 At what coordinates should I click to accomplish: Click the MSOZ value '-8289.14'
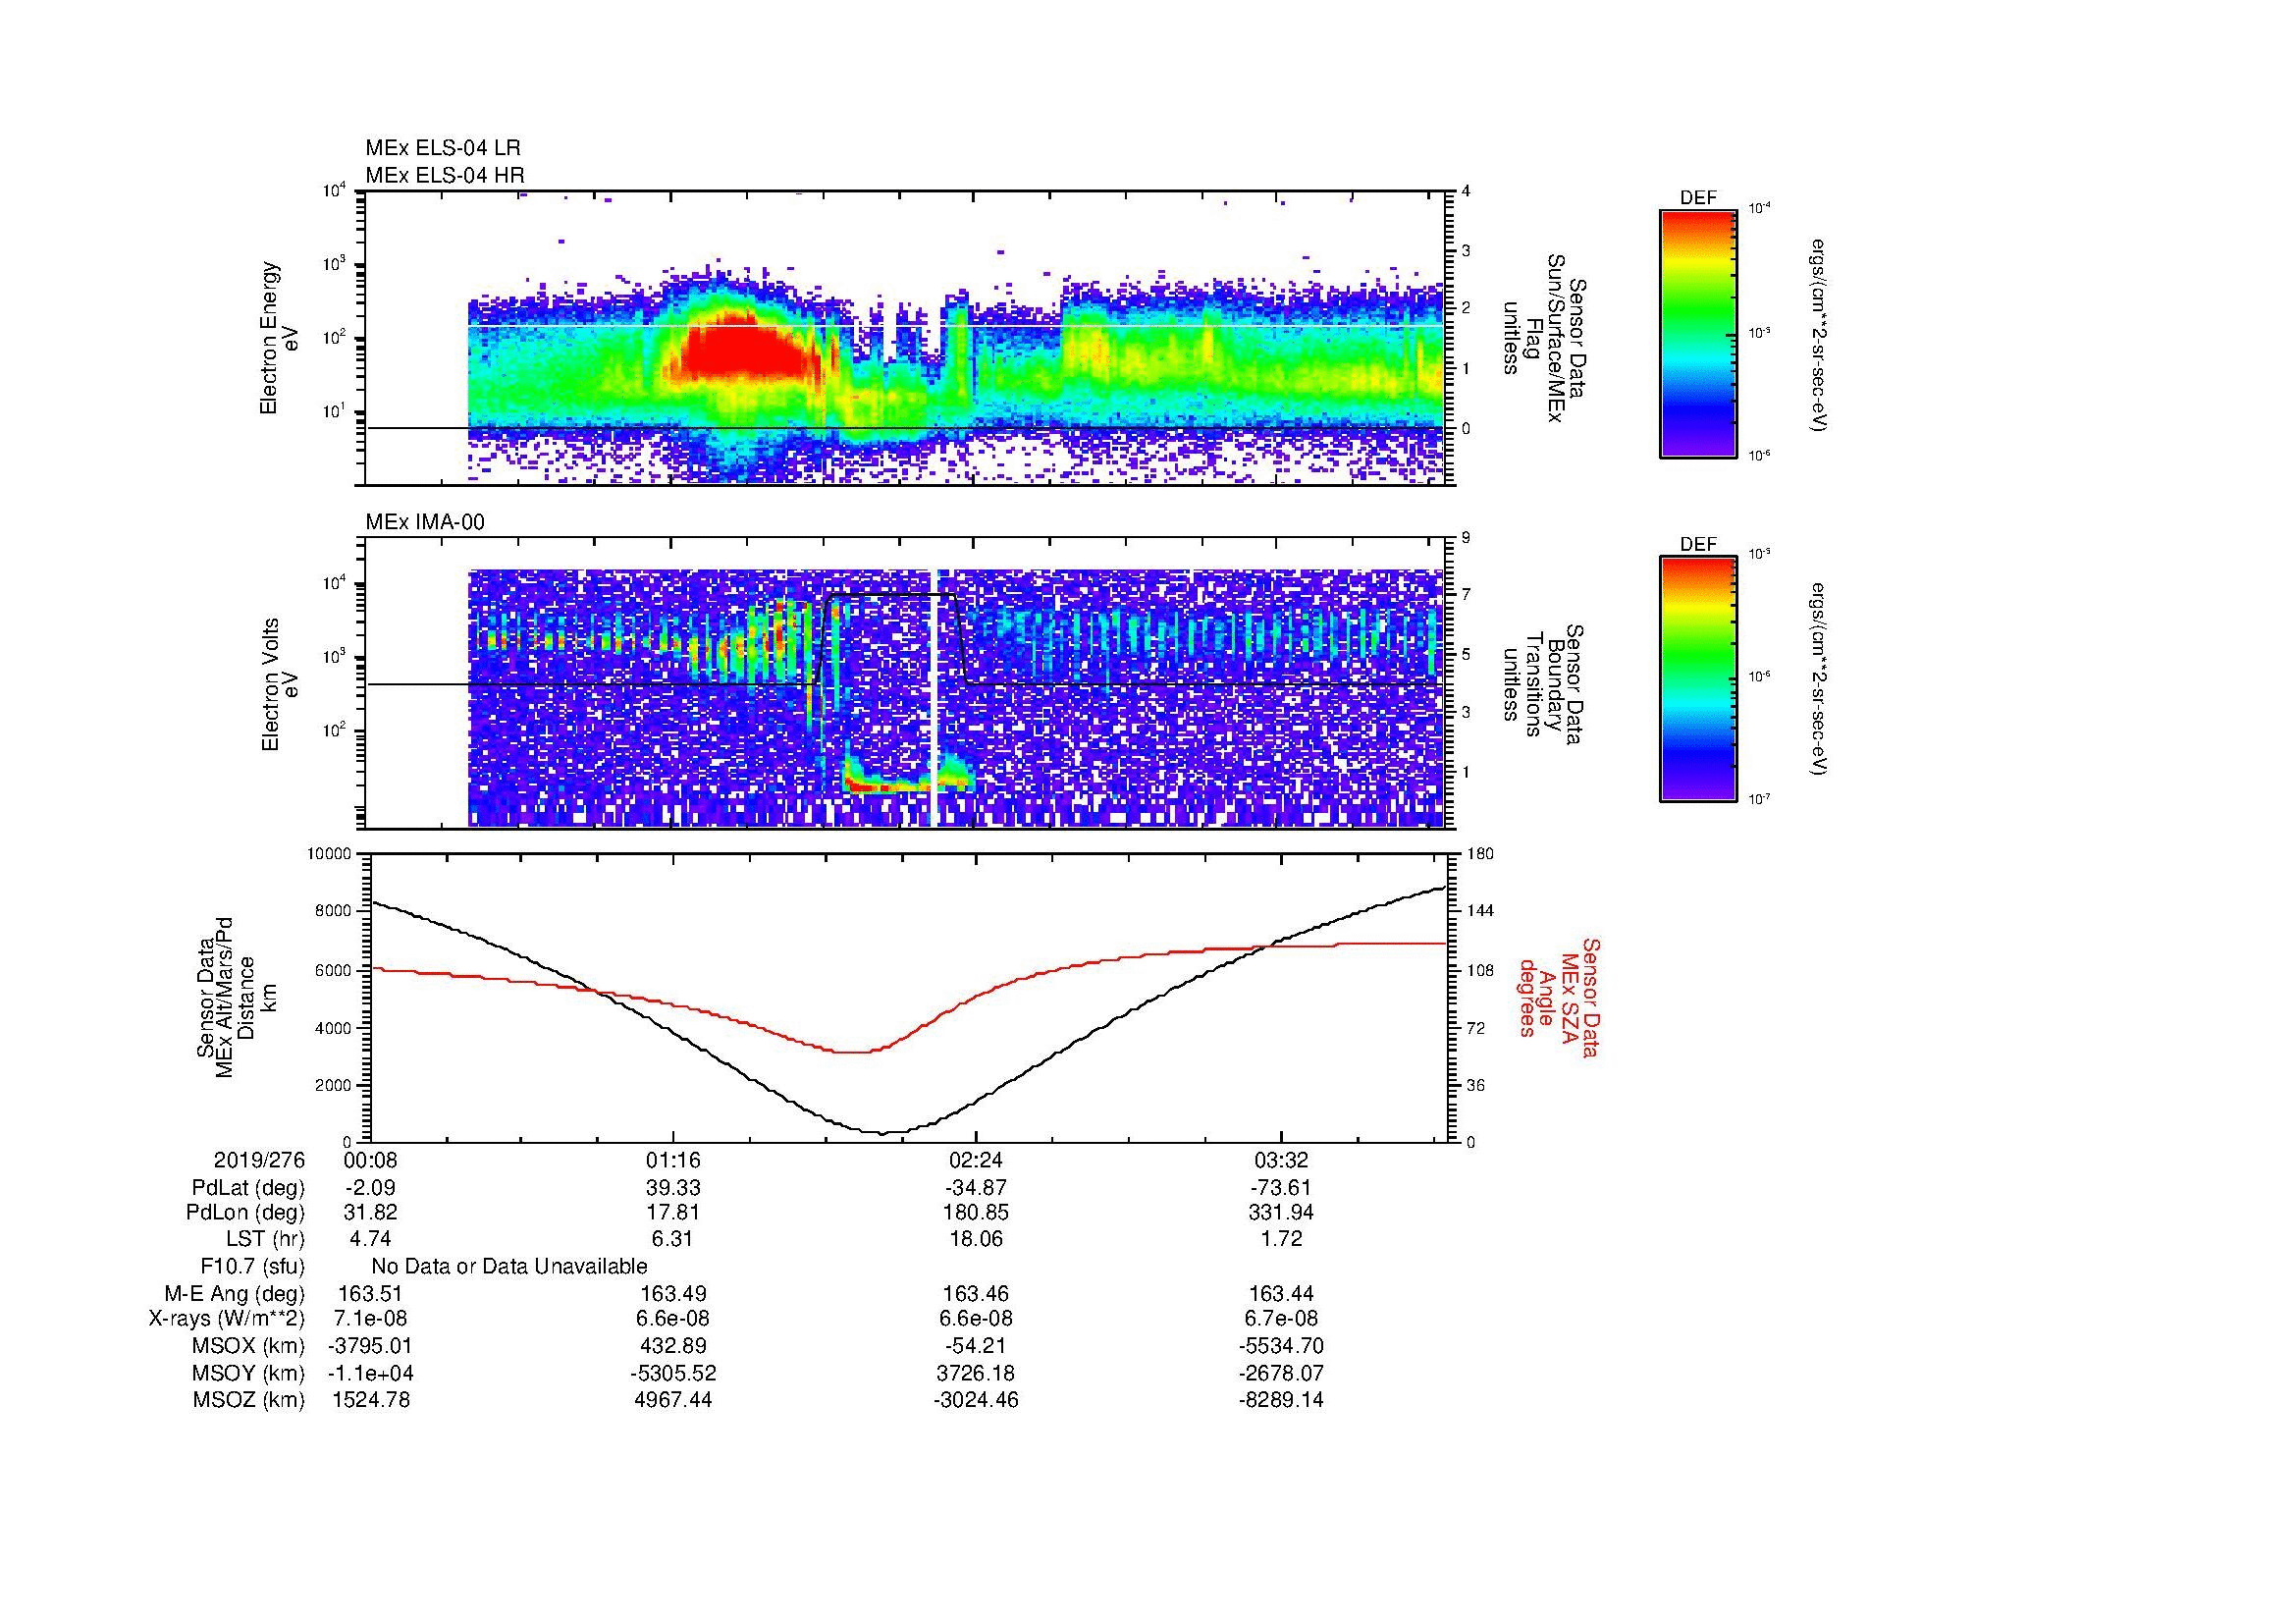pyautogui.click(x=1280, y=1400)
